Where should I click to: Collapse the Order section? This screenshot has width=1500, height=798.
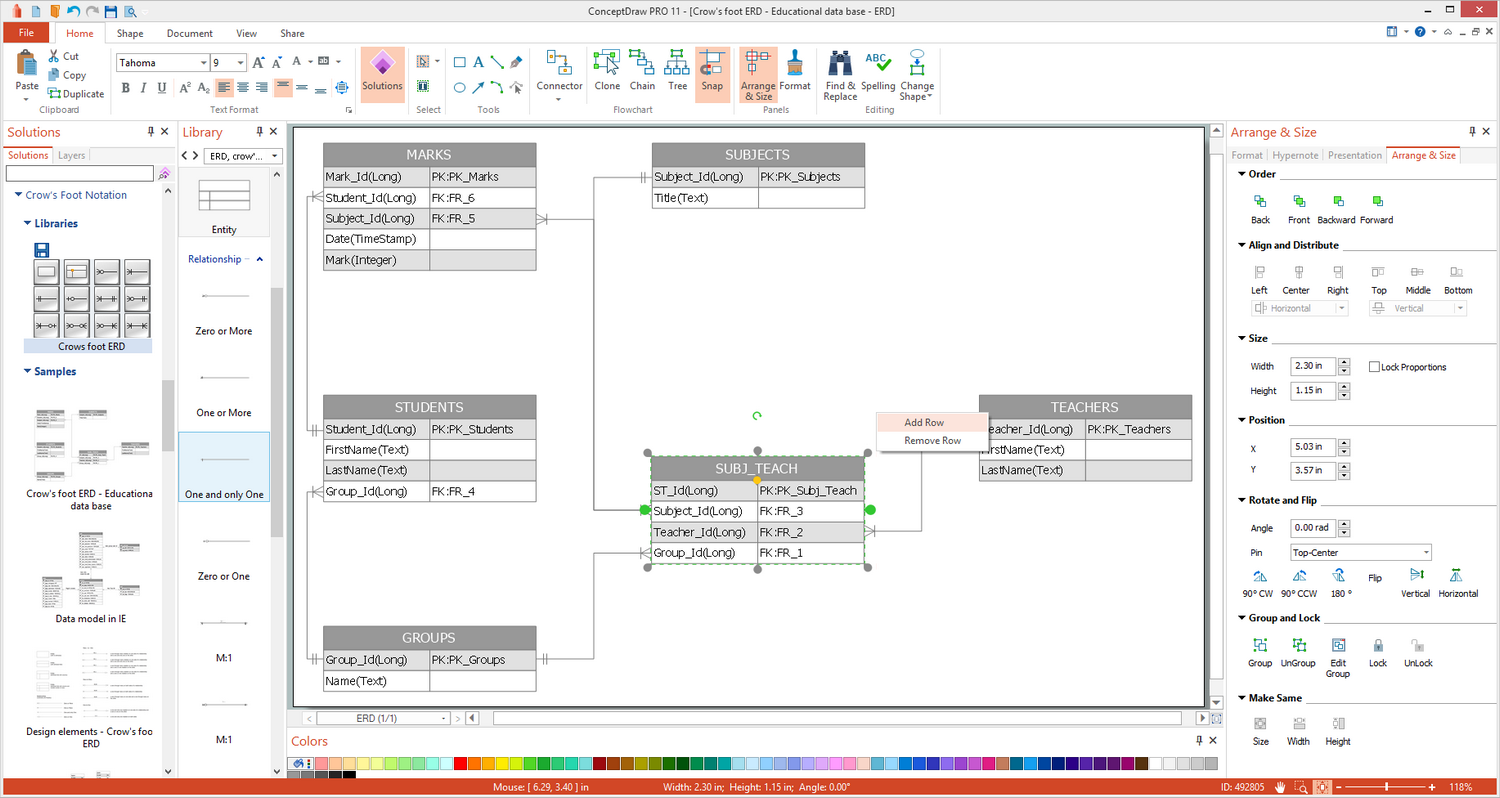click(x=1241, y=174)
